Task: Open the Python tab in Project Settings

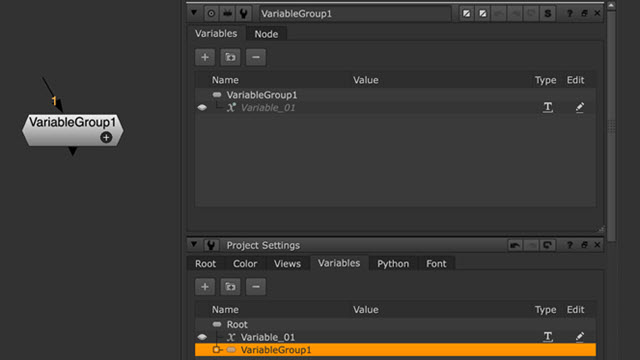Action: (393, 264)
